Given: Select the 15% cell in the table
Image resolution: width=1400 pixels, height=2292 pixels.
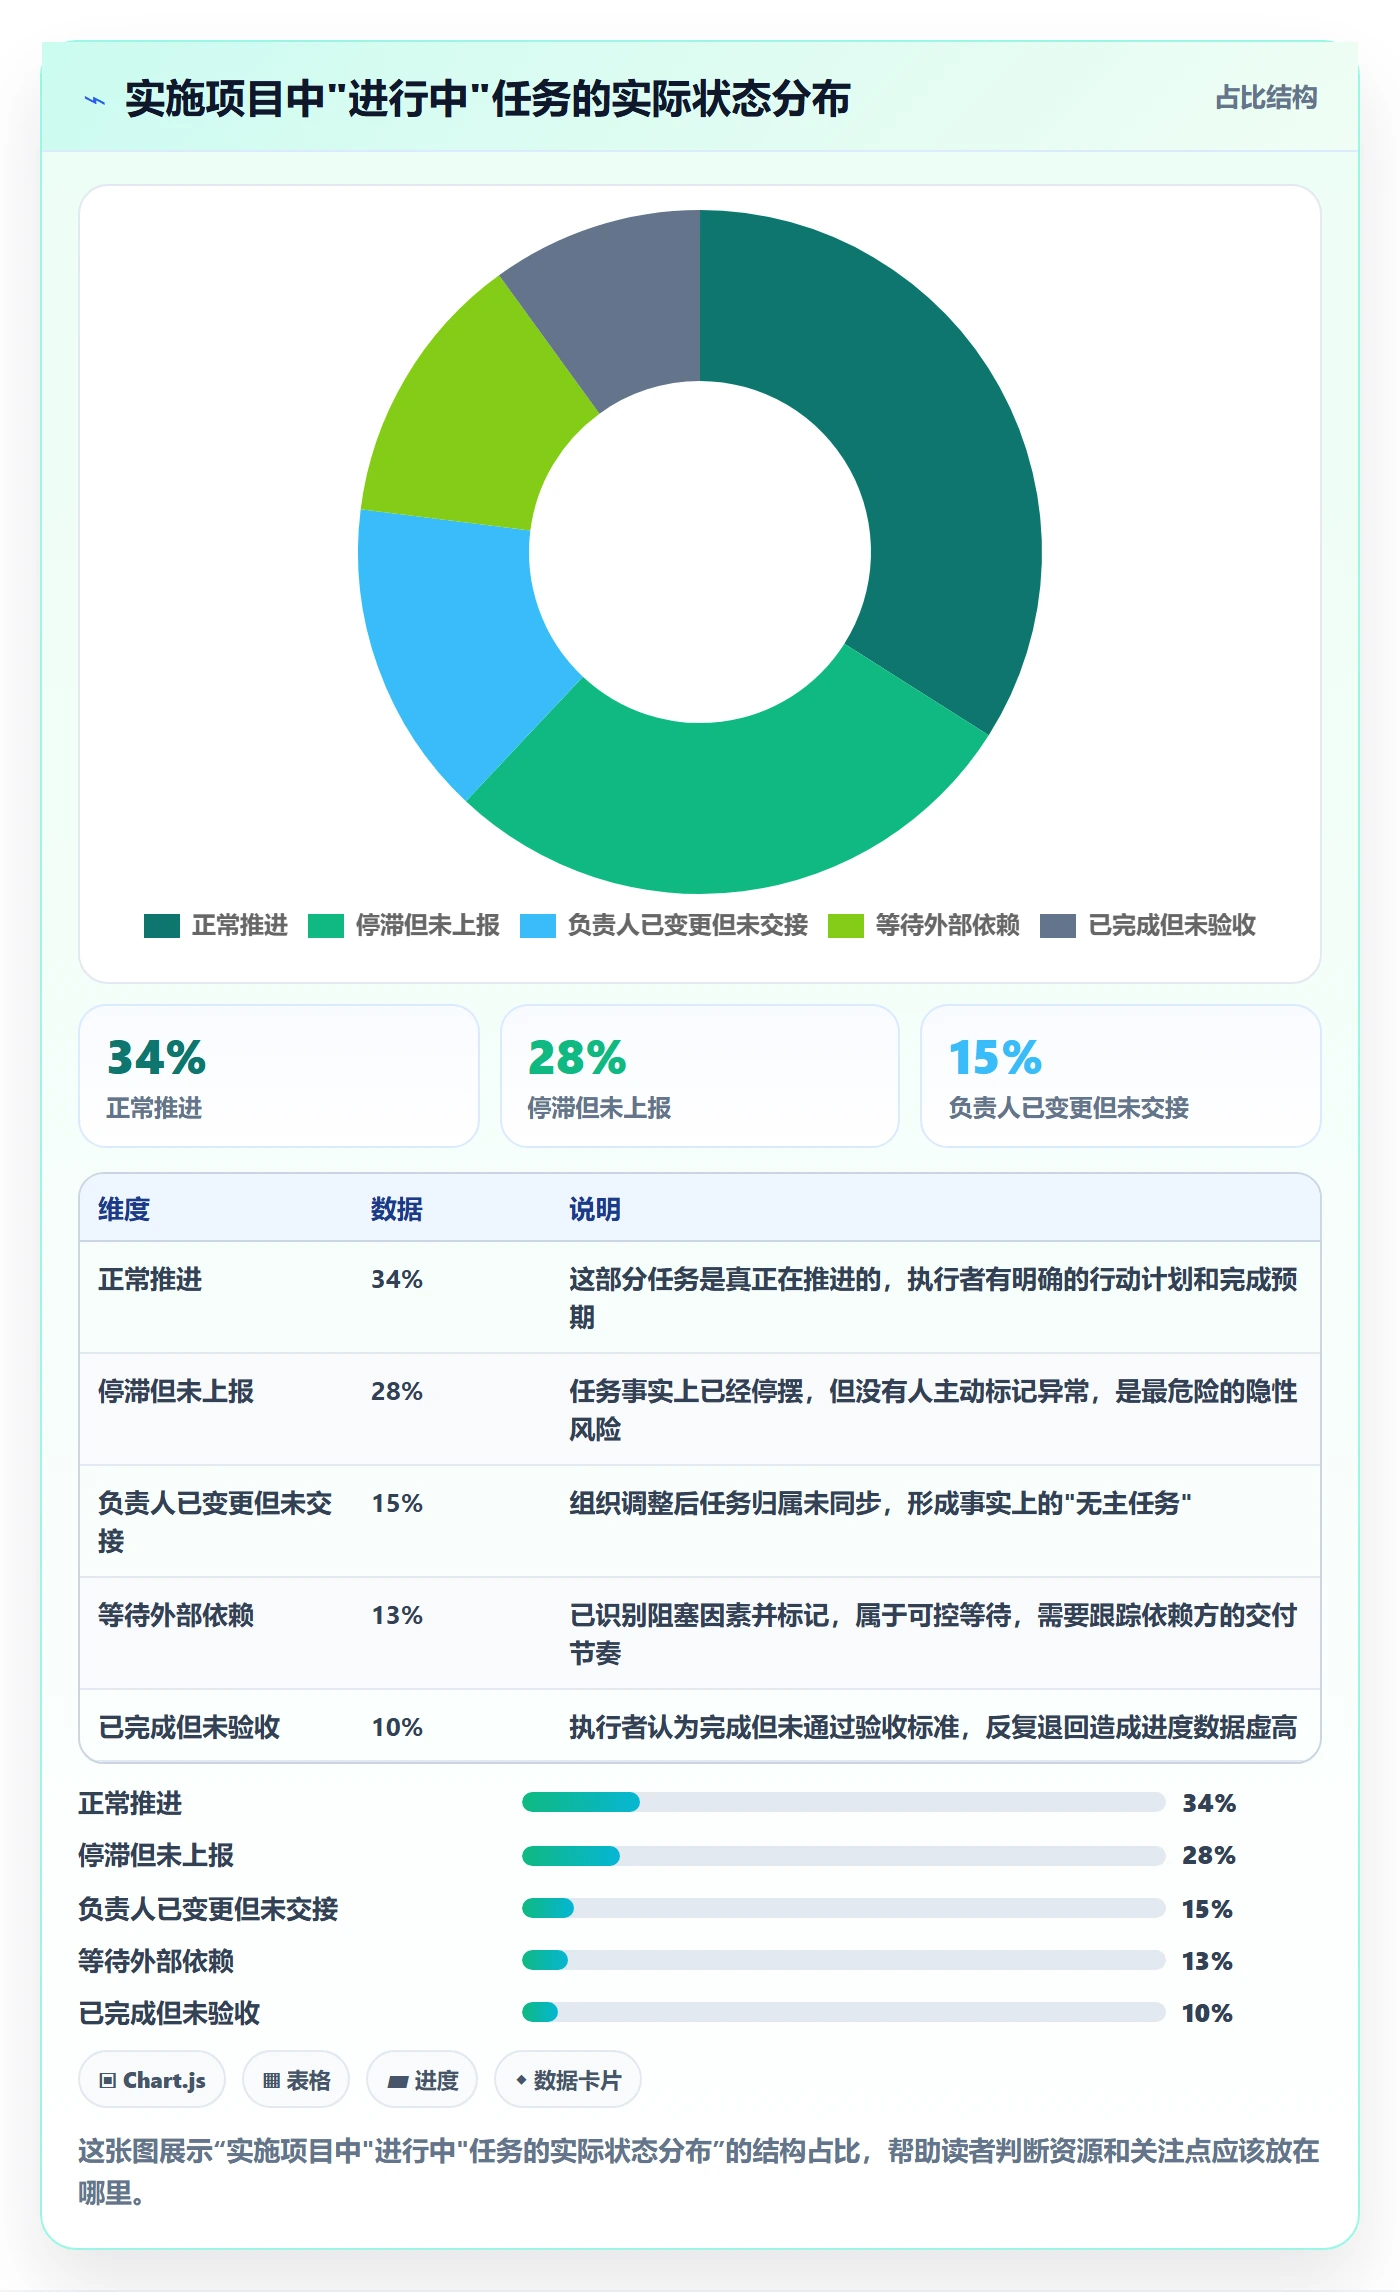Looking at the screenshot, I should [397, 1503].
